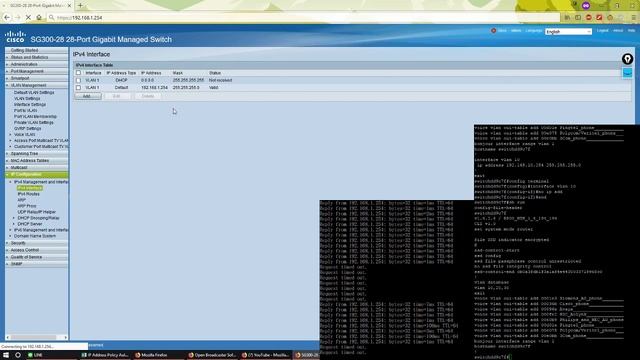The width and height of the screenshot is (640, 360).
Task: Stop loading the current page
Action: [28, 18]
